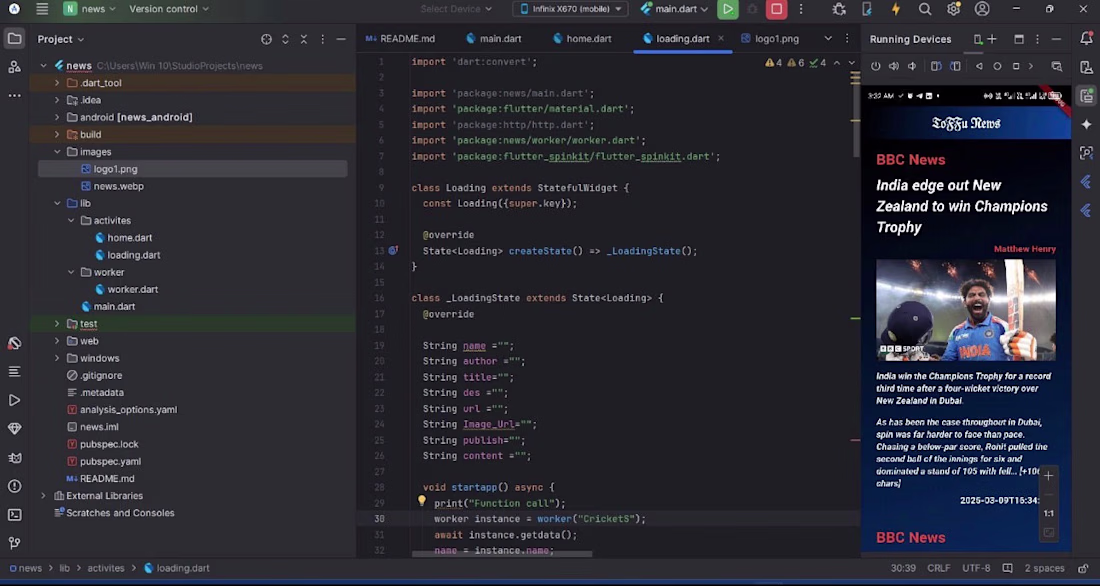Run the app with the green play button

coord(727,9)
